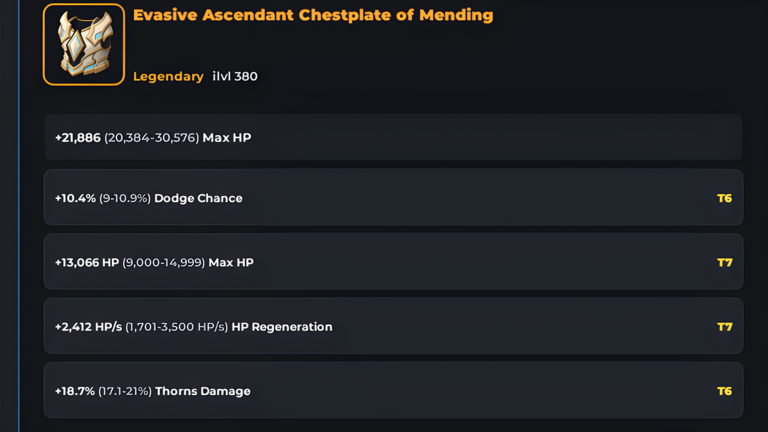Image resolution: width=768 pixels, height=432 pixels.
Task: Click the (20,384-30,576) Max HP range
Action: pos(151,138)
